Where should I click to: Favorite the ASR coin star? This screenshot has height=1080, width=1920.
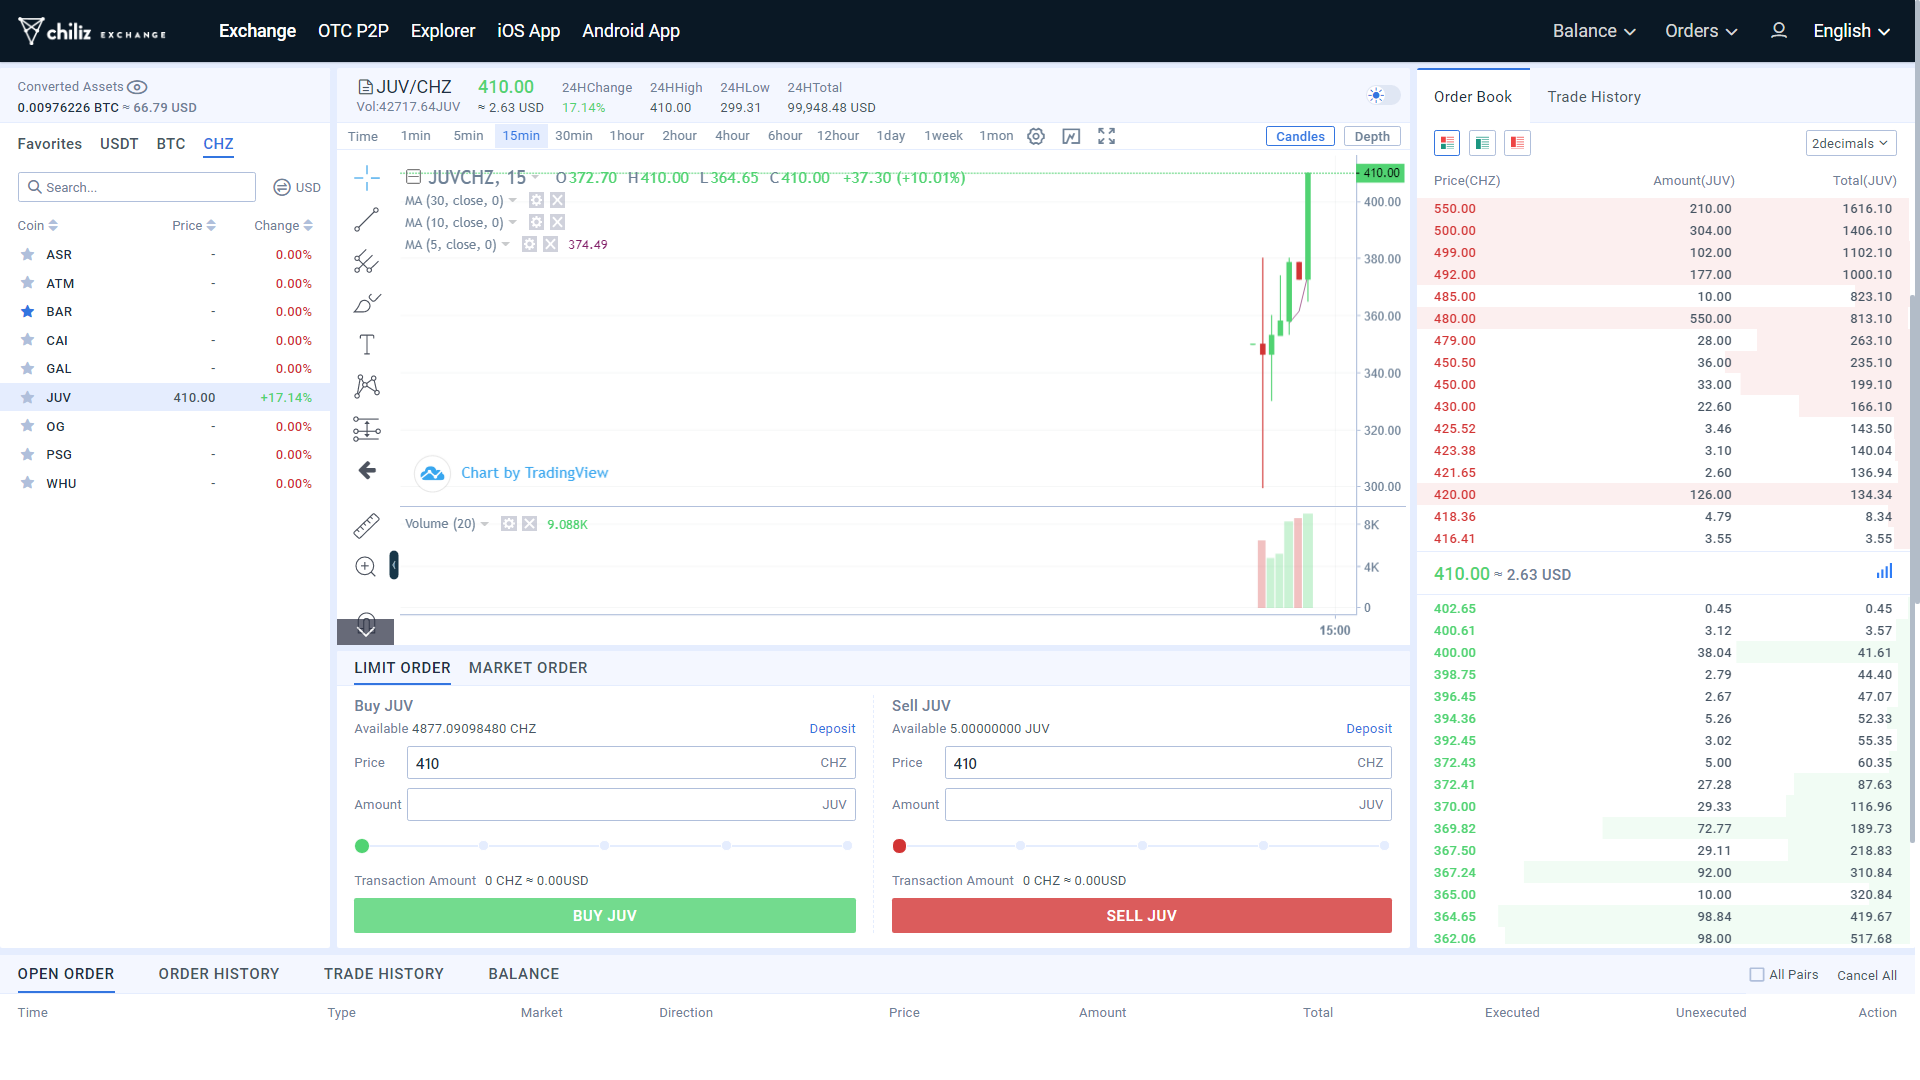[x=28, y=254]
